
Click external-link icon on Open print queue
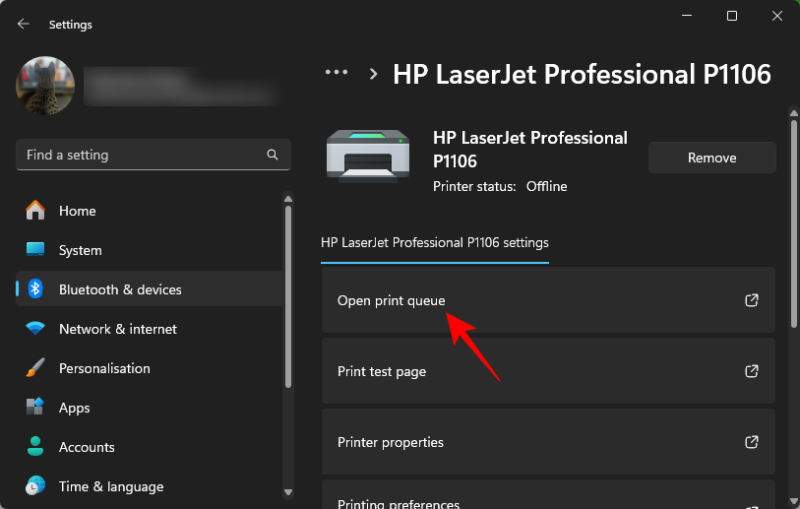coord(752,300)
